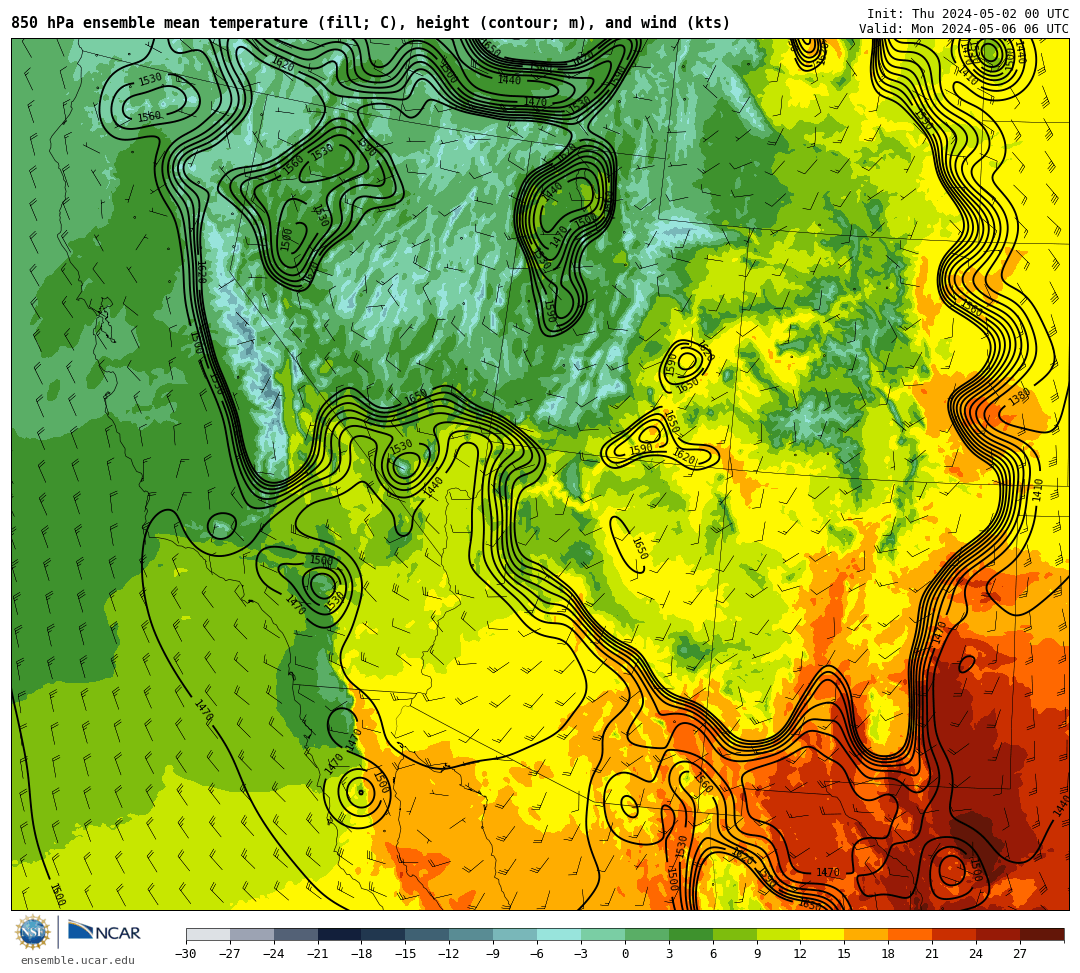This screenshot has width=1080, height=973.
Task: Pick the colorbar swatch between -18 and -15
Action: (384, 934)
